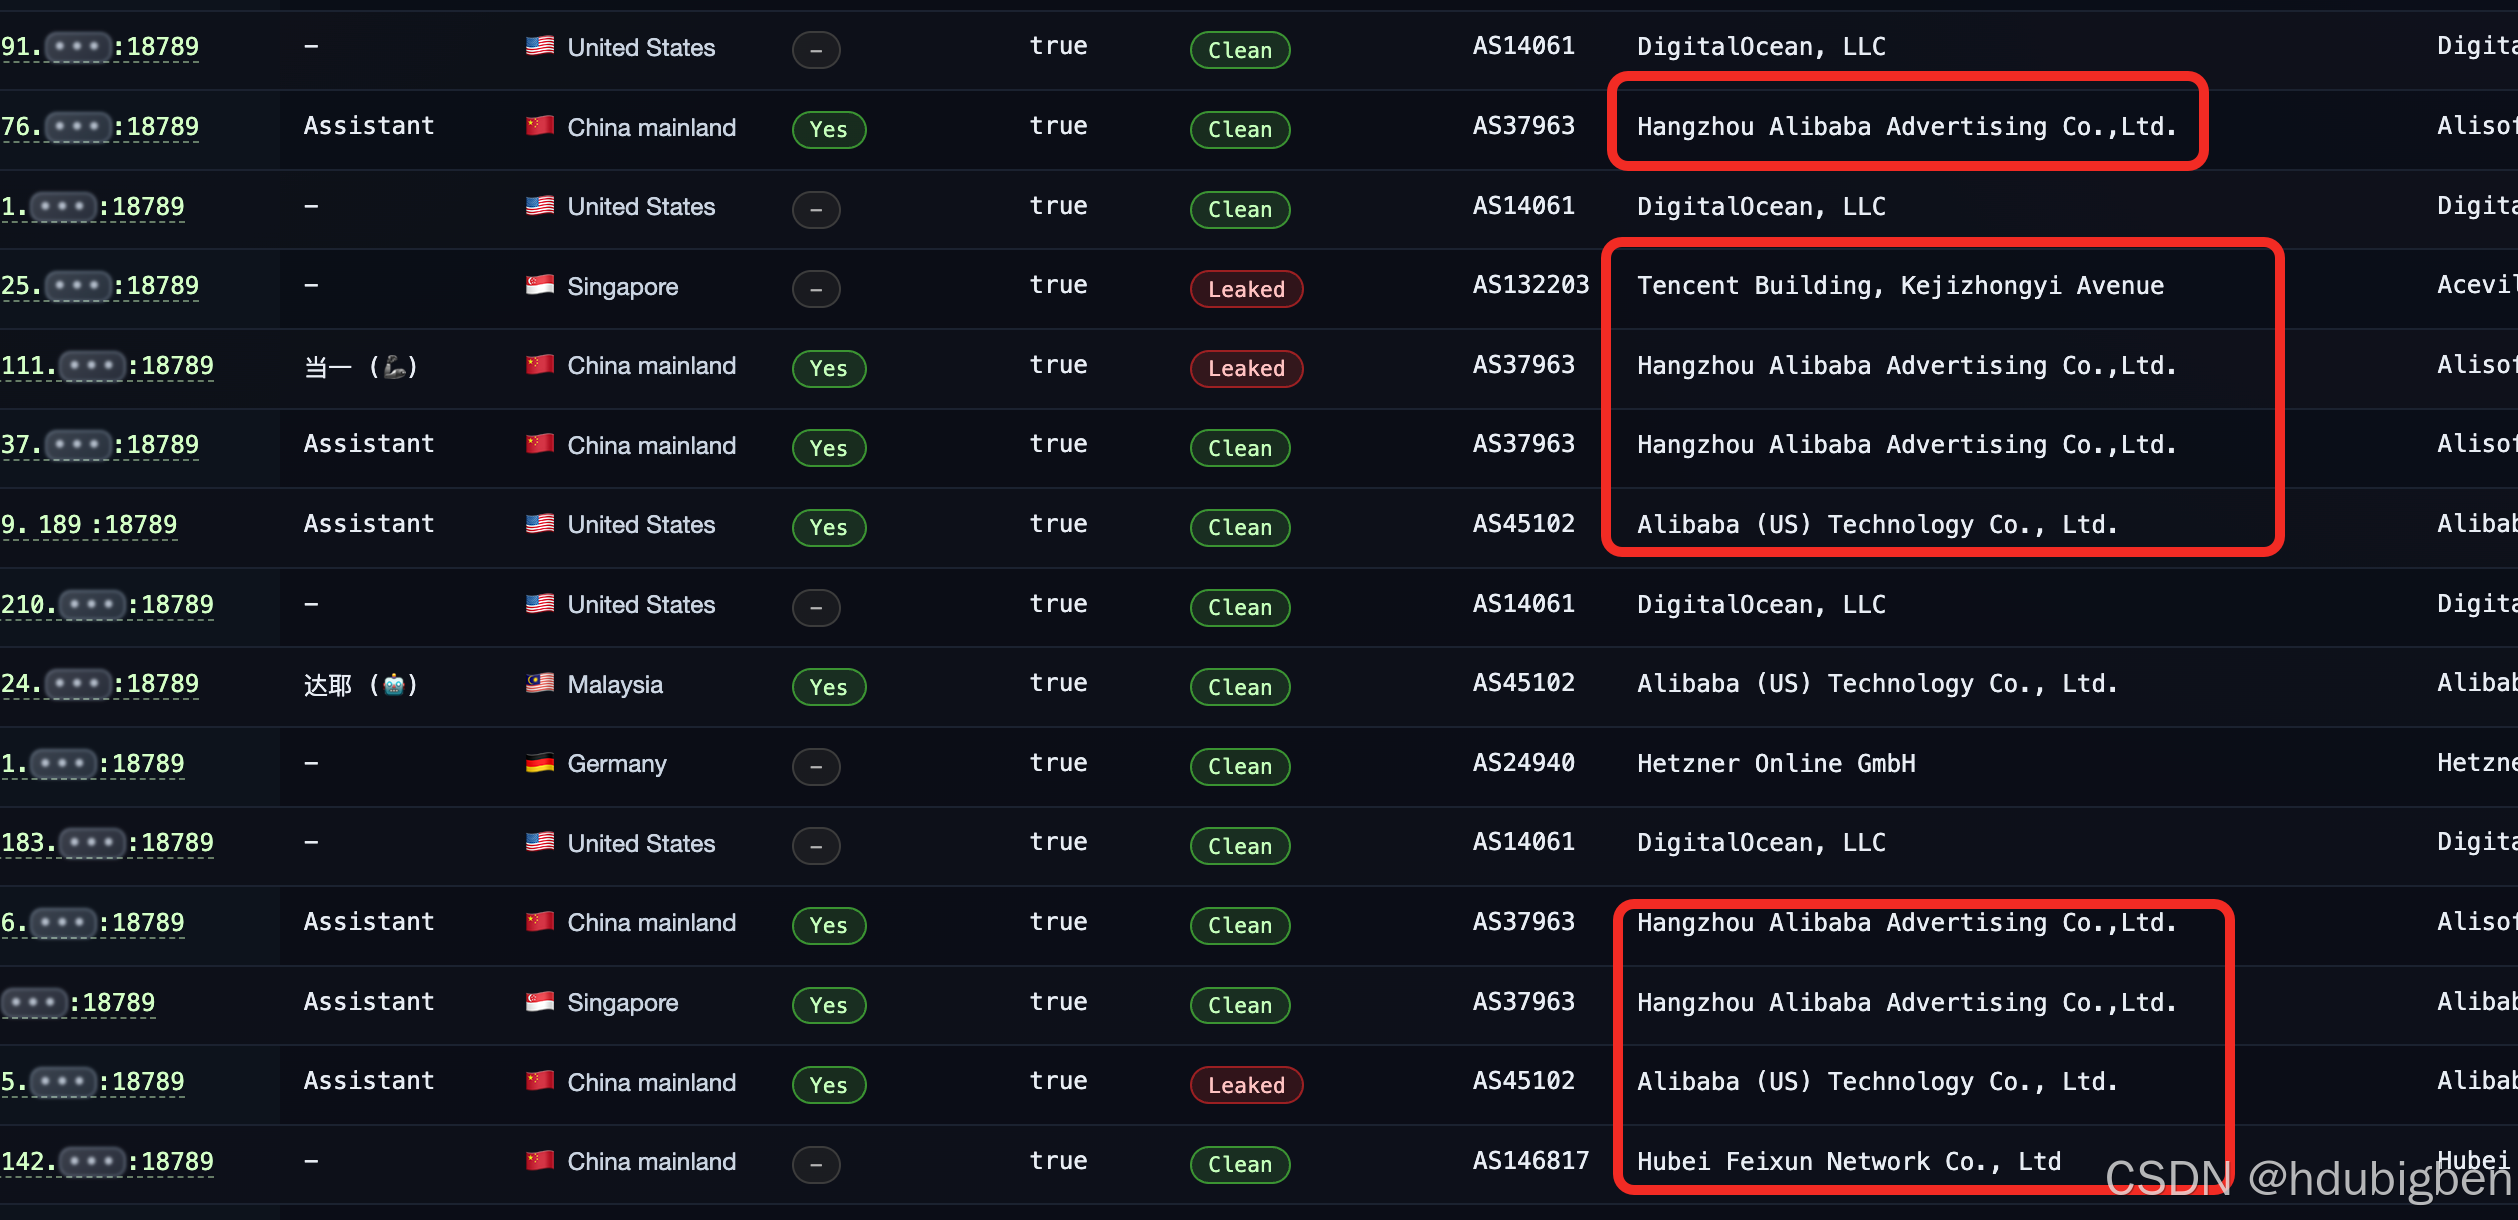Click the China flag in 142.x row
This screenshot has width=2518, height=1220.
540,1161
